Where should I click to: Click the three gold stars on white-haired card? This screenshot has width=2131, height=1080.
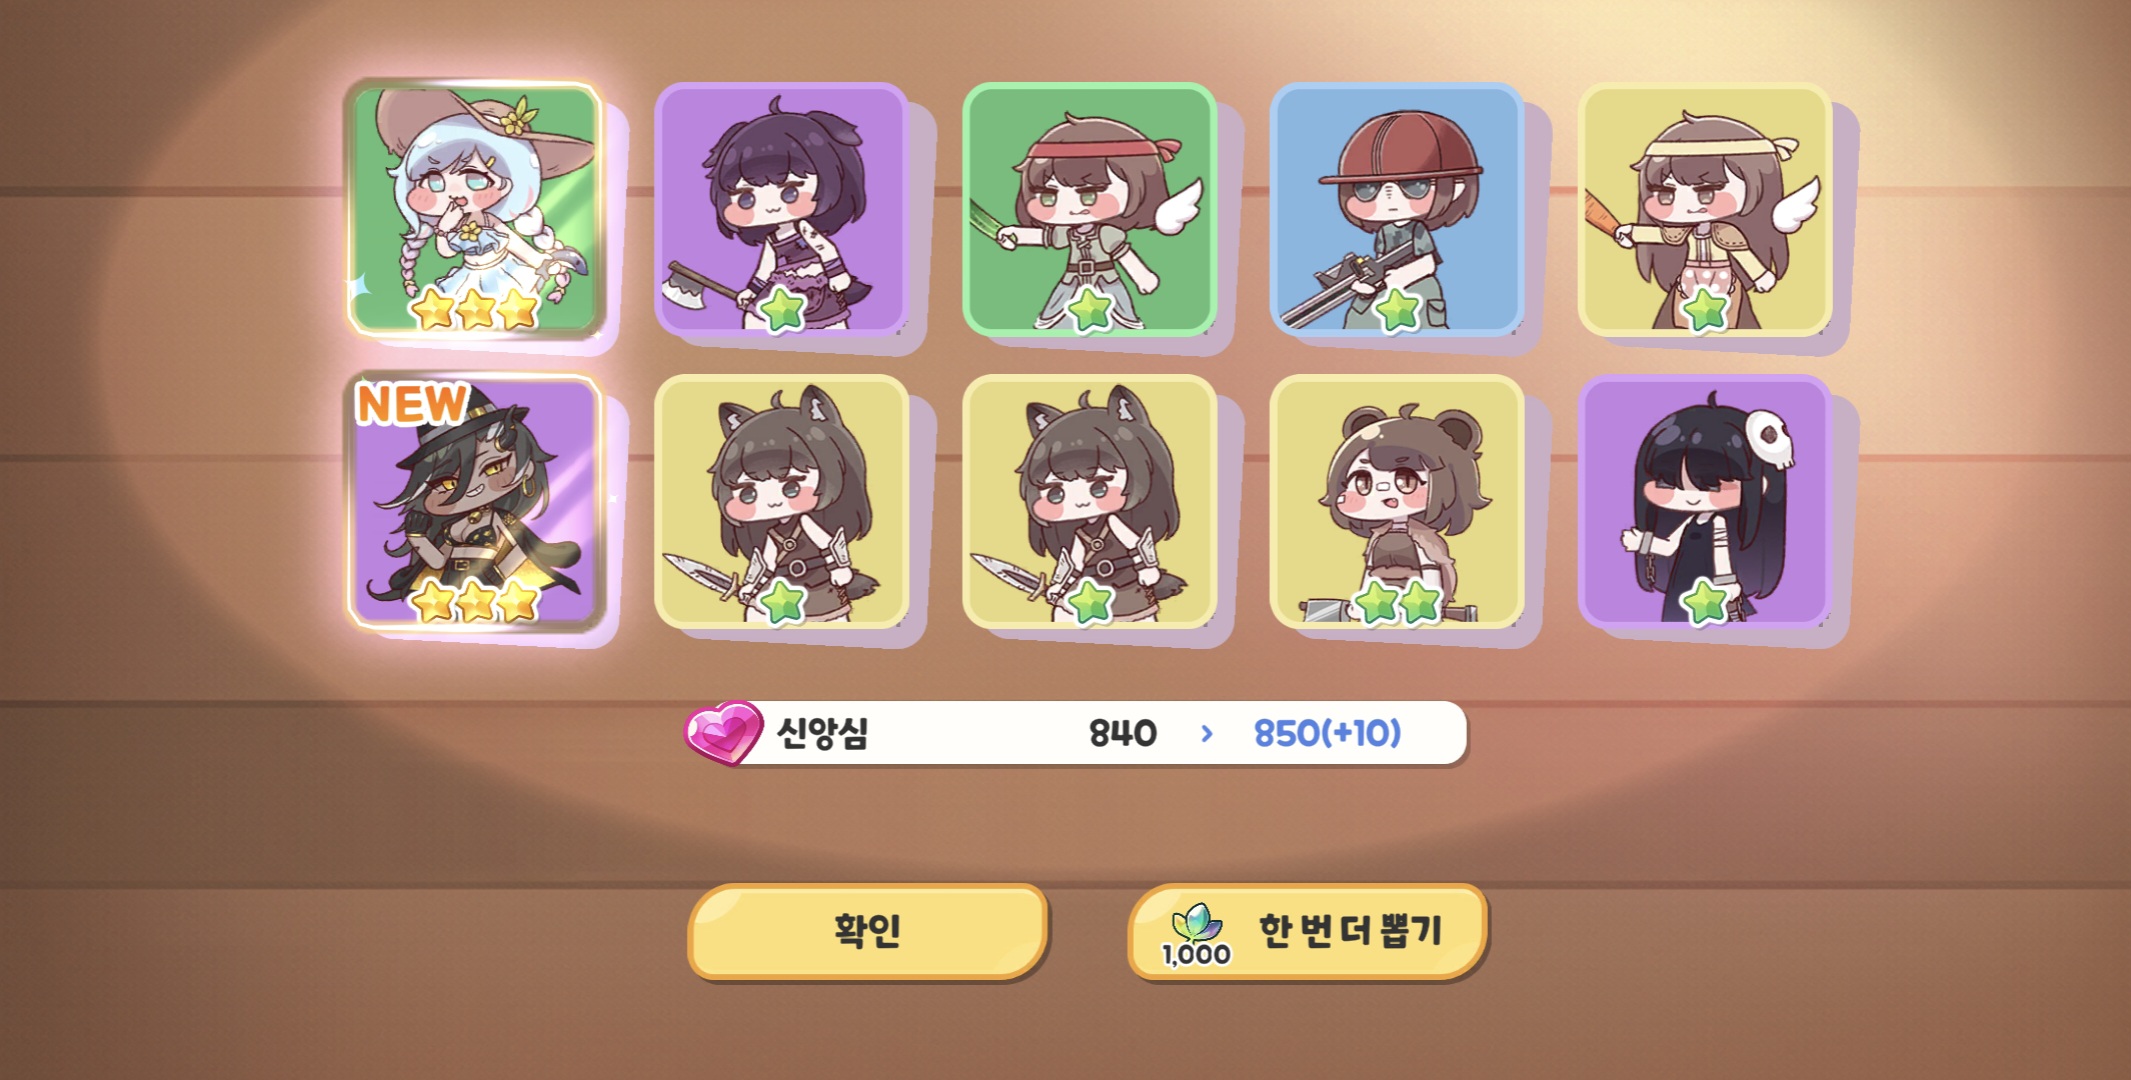point(476,309)
